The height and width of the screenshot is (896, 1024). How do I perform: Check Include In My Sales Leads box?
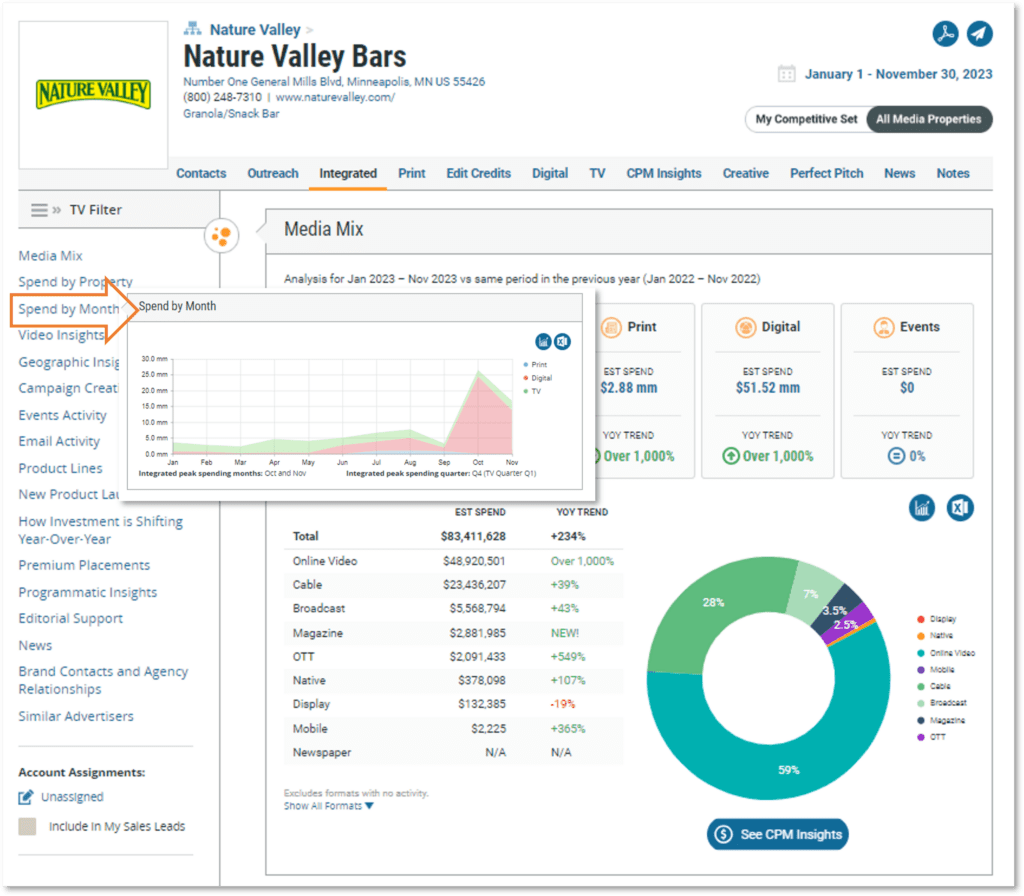tap(27, 826)
